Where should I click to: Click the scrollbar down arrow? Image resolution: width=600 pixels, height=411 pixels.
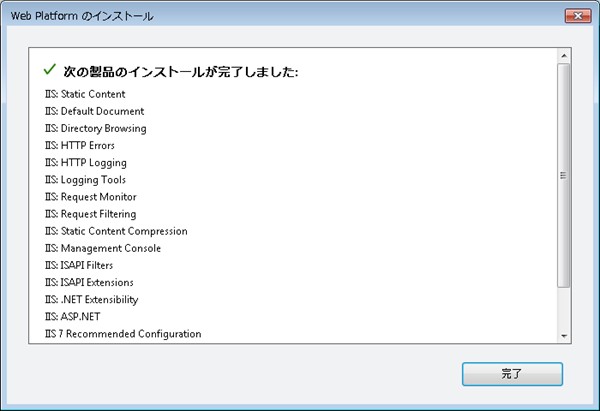click(563, 336)
